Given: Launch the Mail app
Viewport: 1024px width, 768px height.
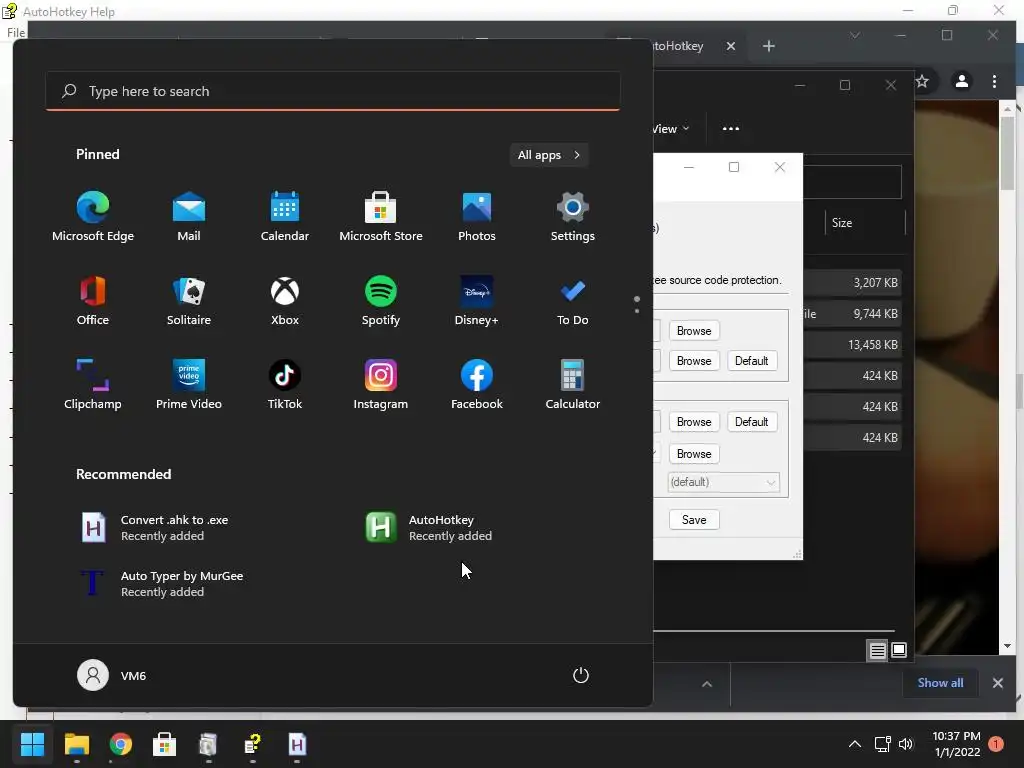Looking at the screenshot, I should click(x=189, y=217).
